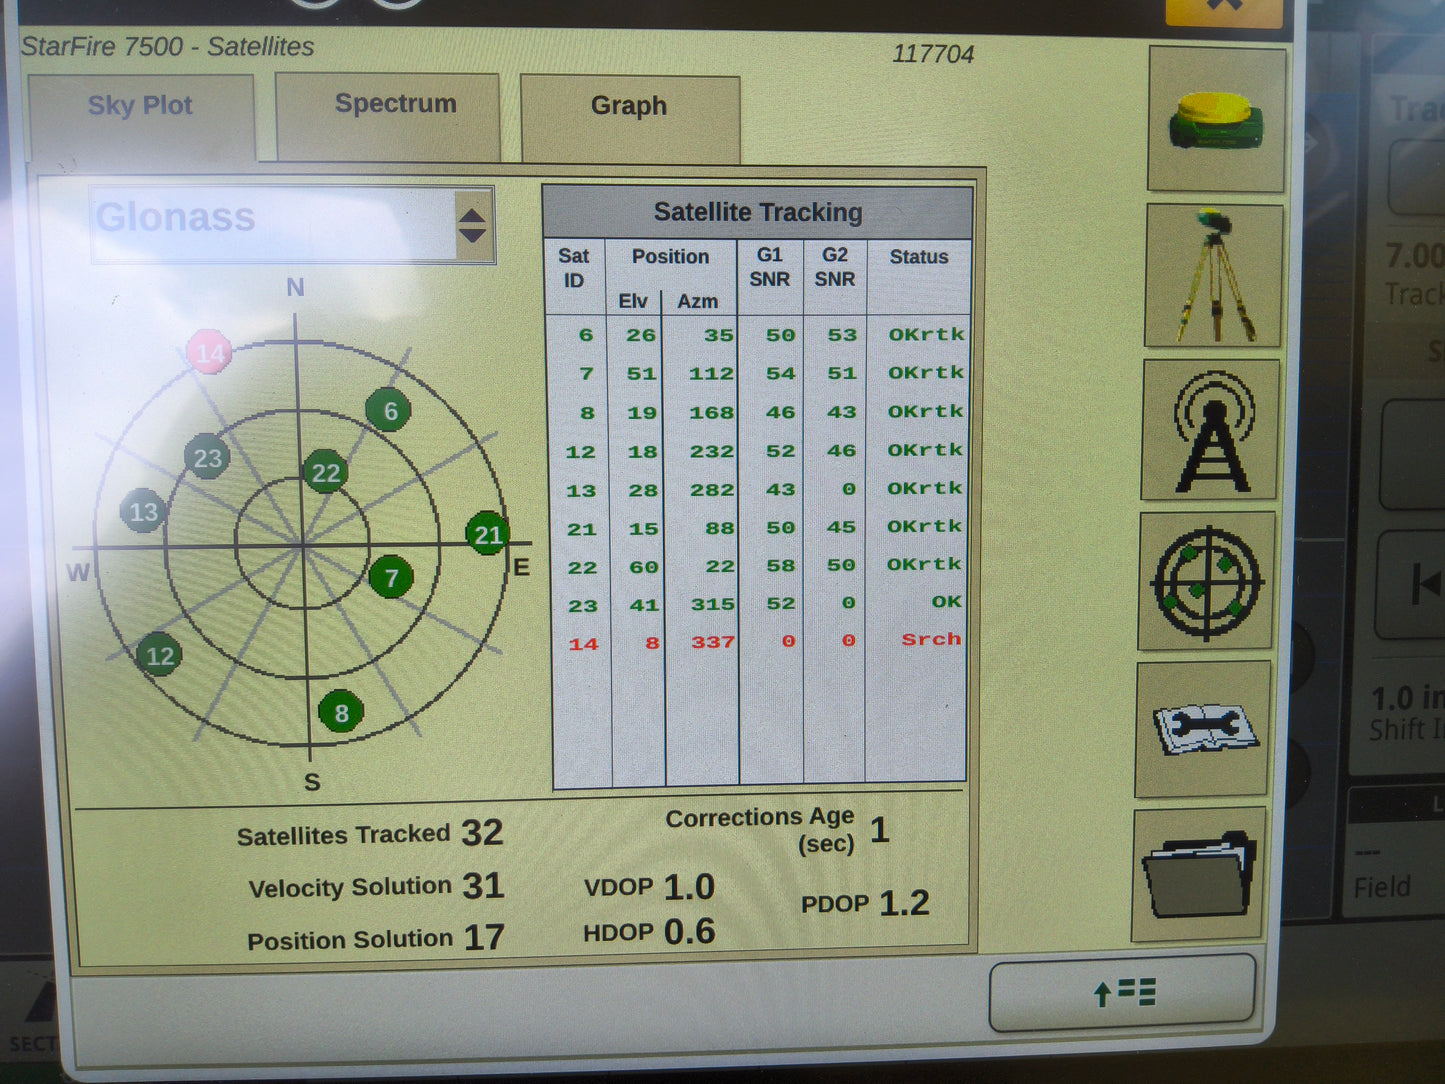The width and height of the screenshot is (1445, 1084).
Task: Click azimuth value 282 in the table
Action: click(x=712, y=490)
